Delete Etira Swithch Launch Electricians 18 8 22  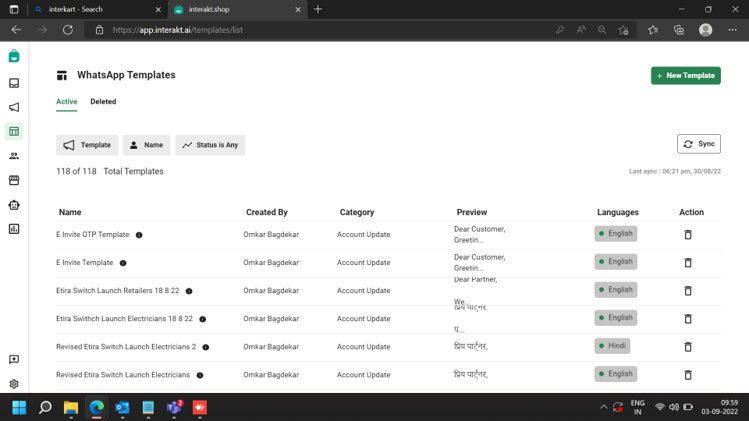(688, 319)
